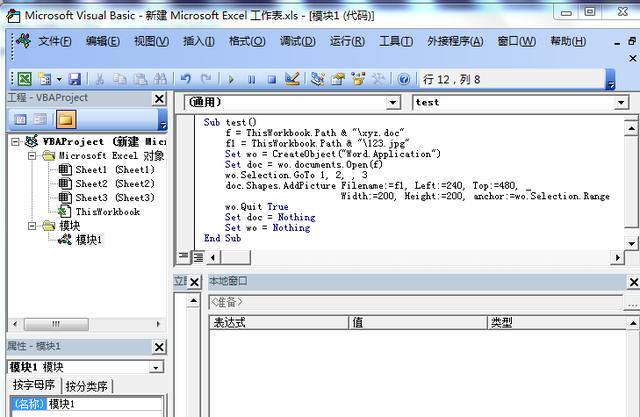This screenshot has width=640, height=417.
Task: Click the Full Module View button
Action: [198, 257]
